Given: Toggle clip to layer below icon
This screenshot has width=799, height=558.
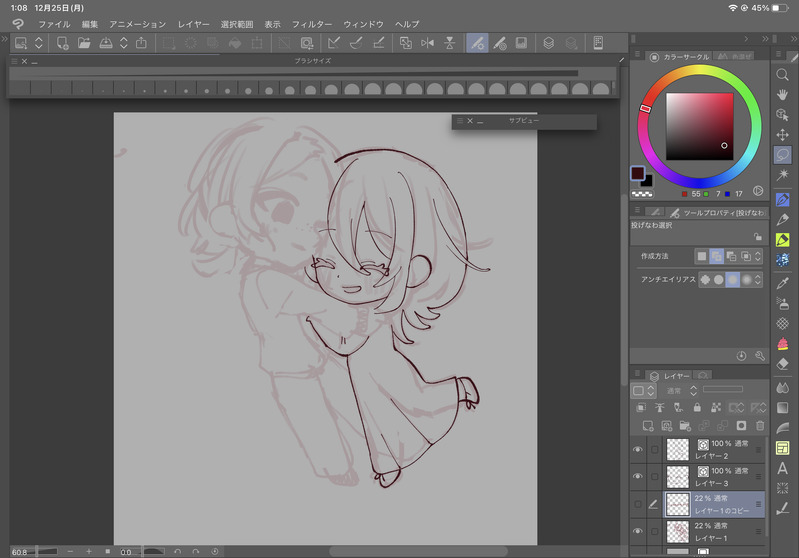Looking at the screenshot, I should pyautogui.click(x=641, y=407).
